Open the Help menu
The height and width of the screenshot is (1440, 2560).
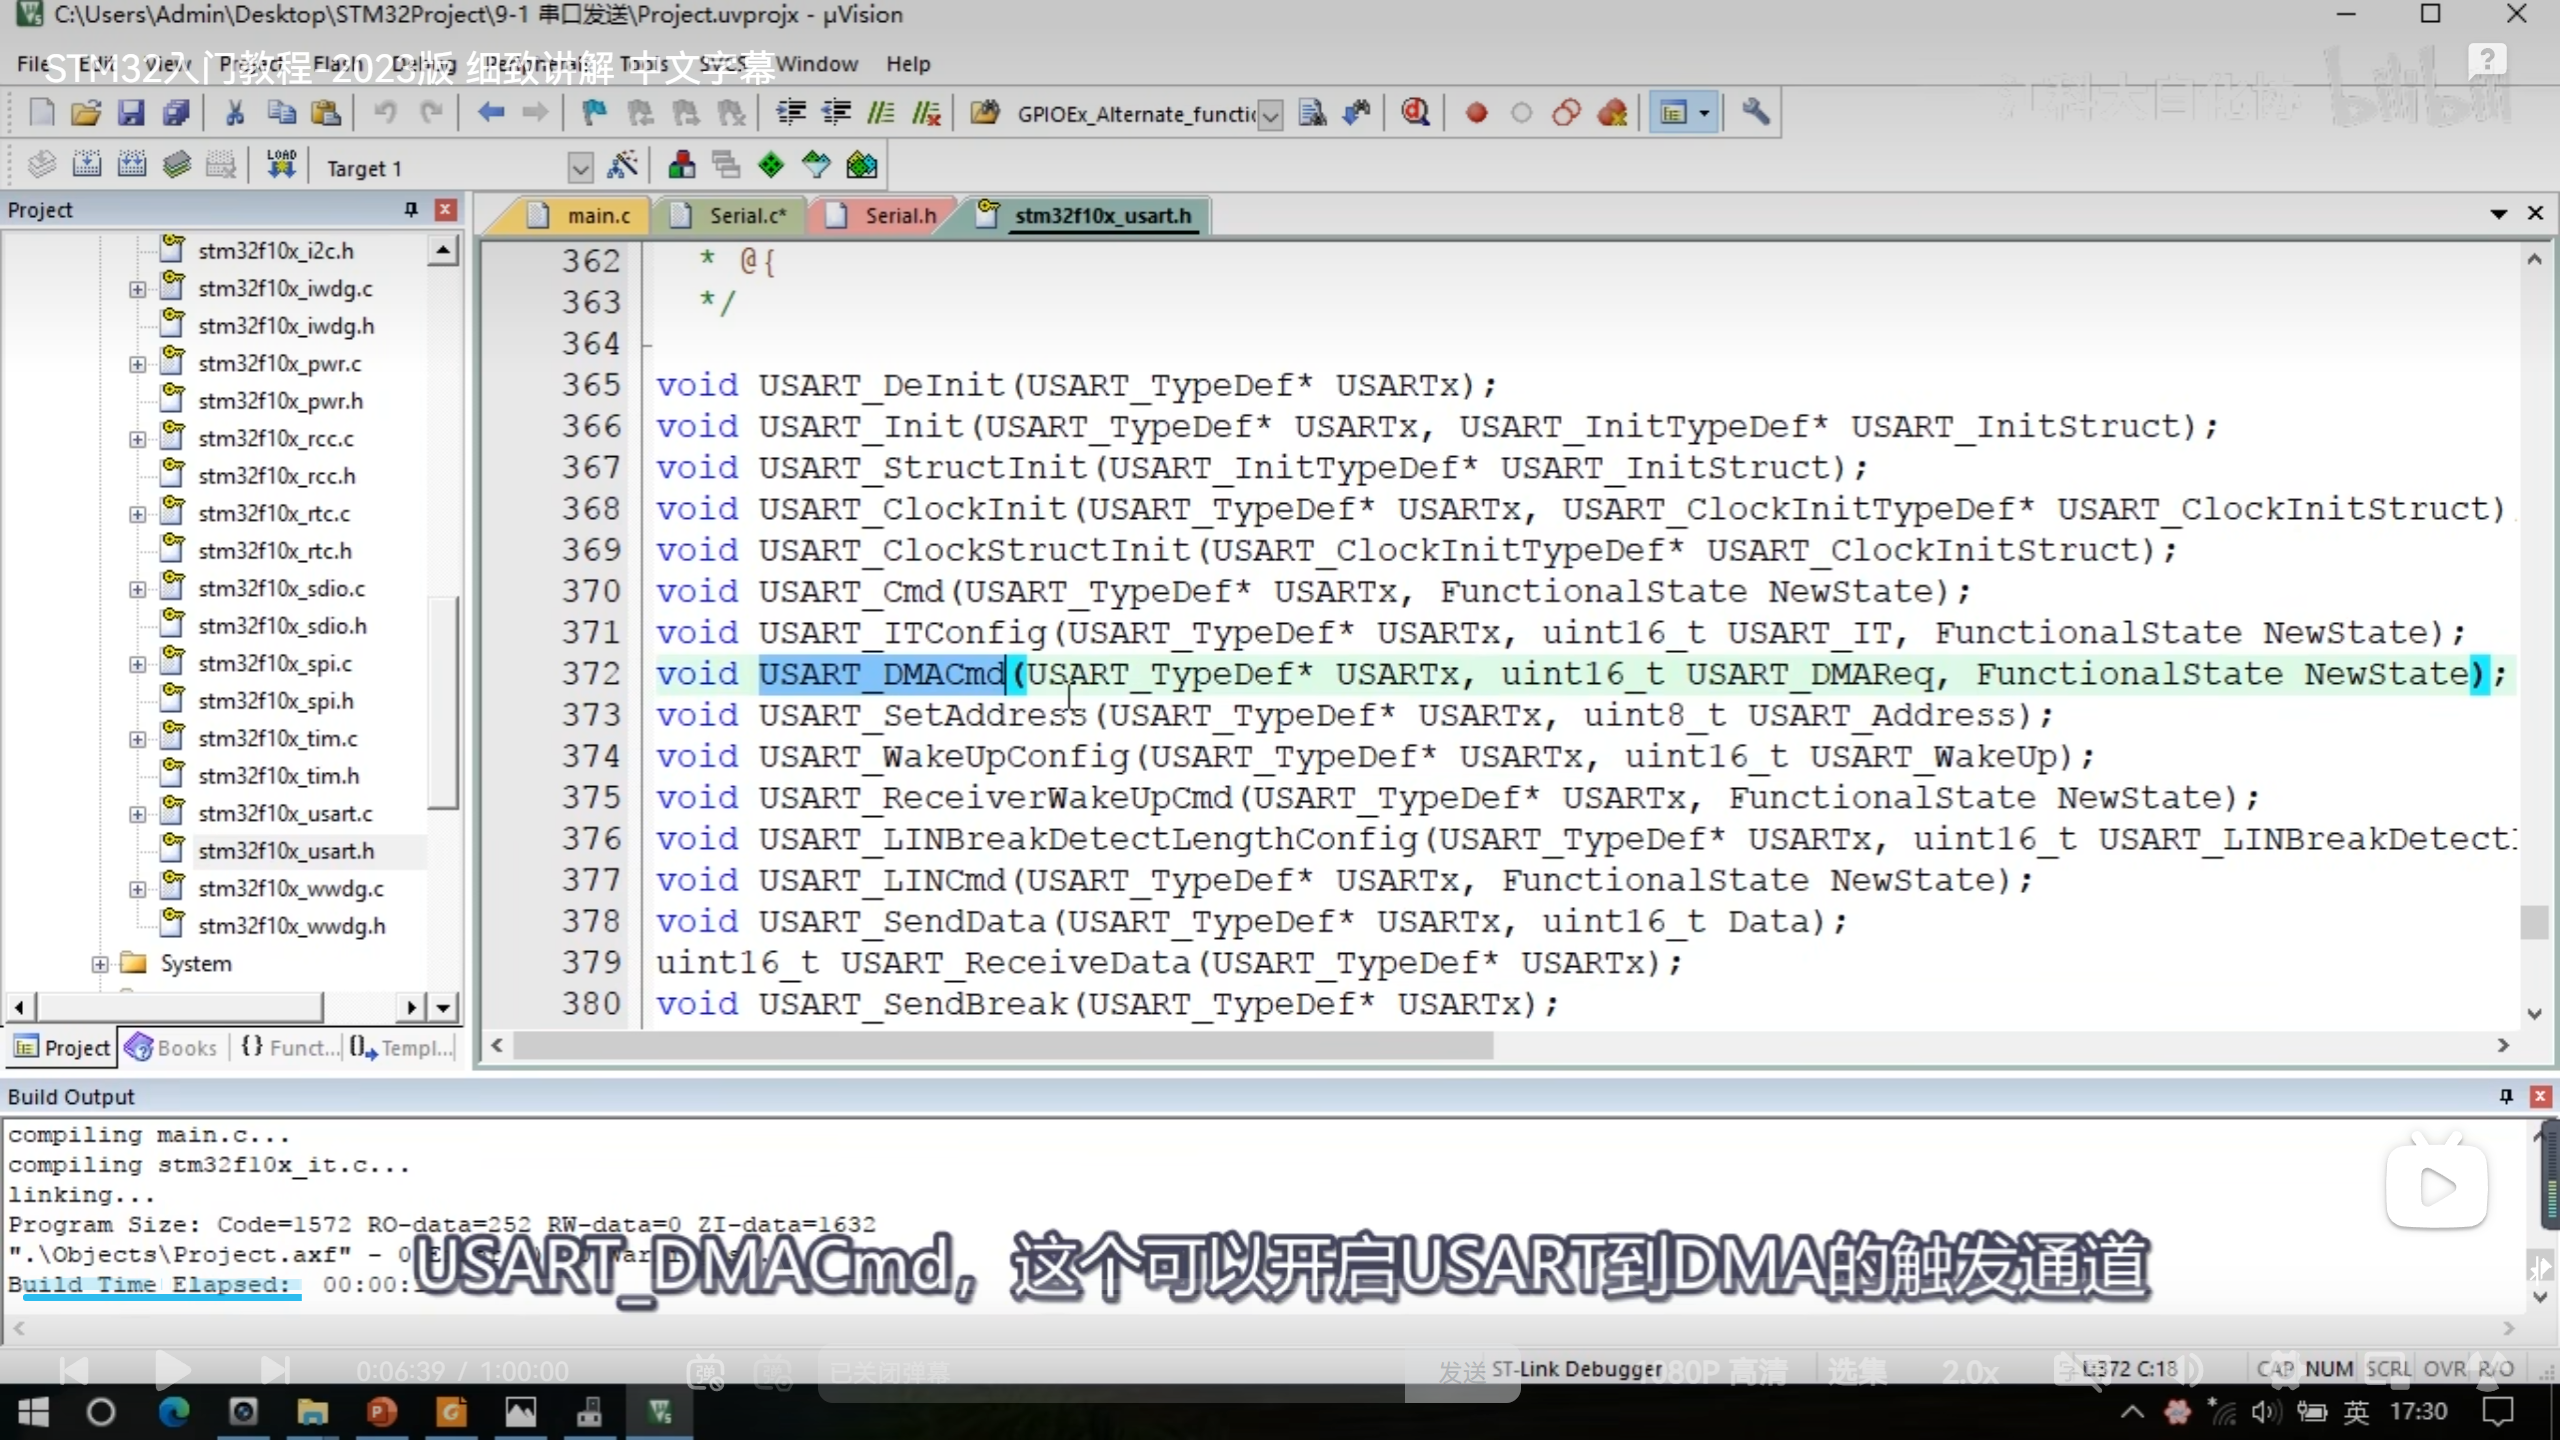(907, 64)
